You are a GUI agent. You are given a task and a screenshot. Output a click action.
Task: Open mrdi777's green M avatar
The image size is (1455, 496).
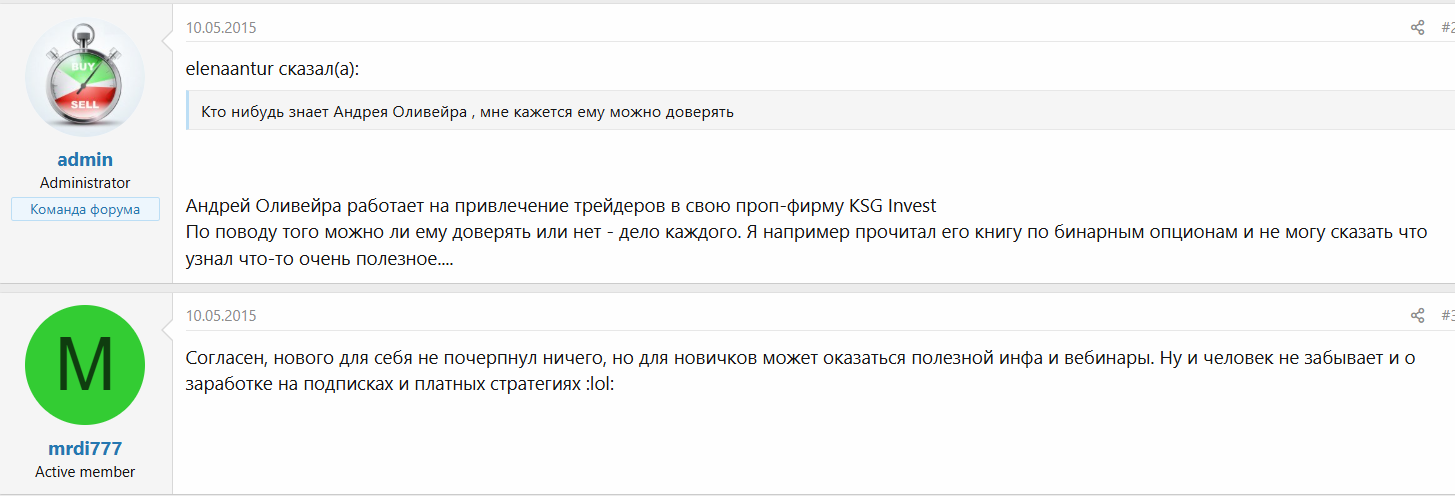click(85, 365)
